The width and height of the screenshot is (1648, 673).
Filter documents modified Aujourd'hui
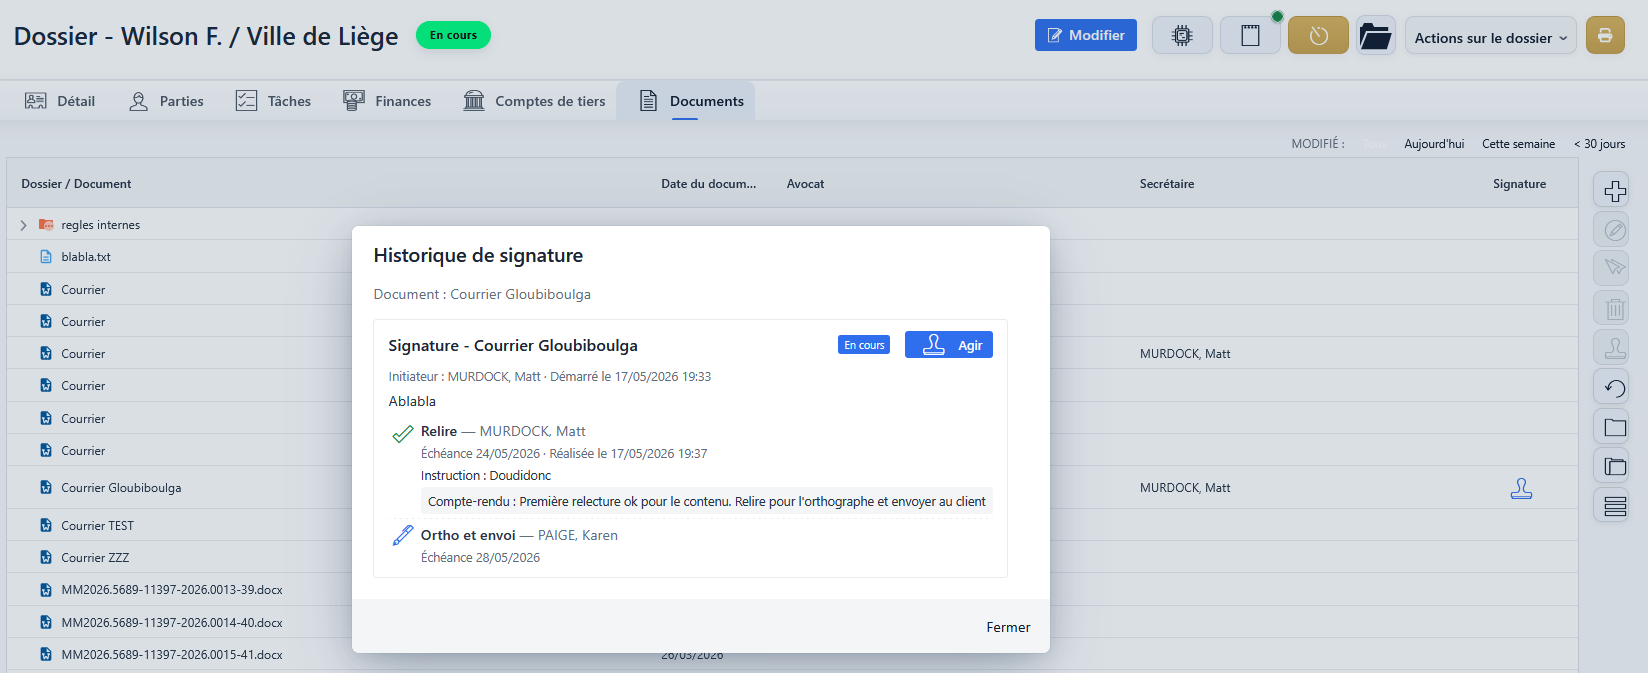pos(1434,144)
